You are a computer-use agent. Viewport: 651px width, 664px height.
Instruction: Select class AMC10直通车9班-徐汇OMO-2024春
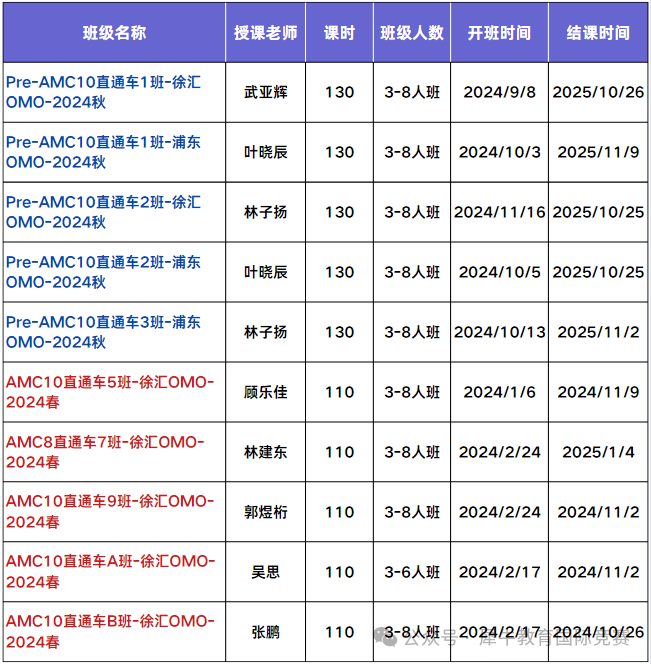[110, 512]
